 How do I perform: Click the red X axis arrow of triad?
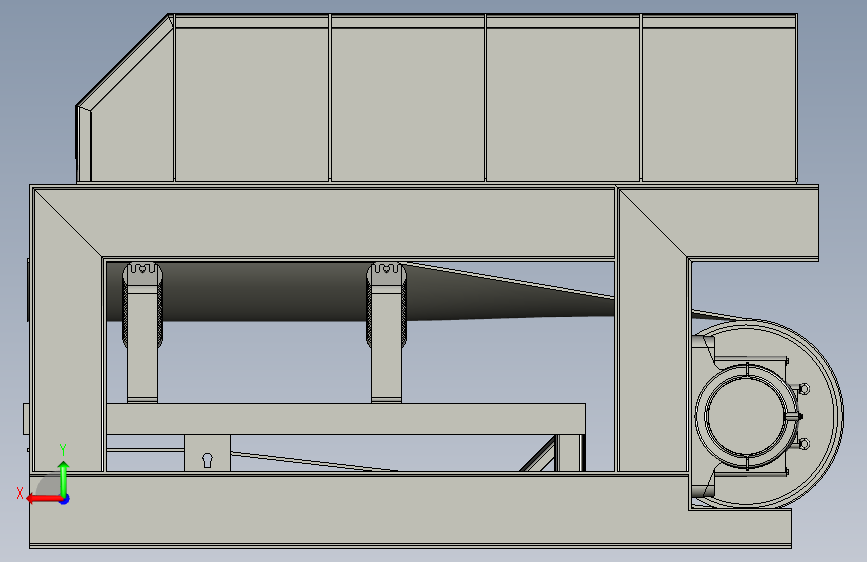44,499
